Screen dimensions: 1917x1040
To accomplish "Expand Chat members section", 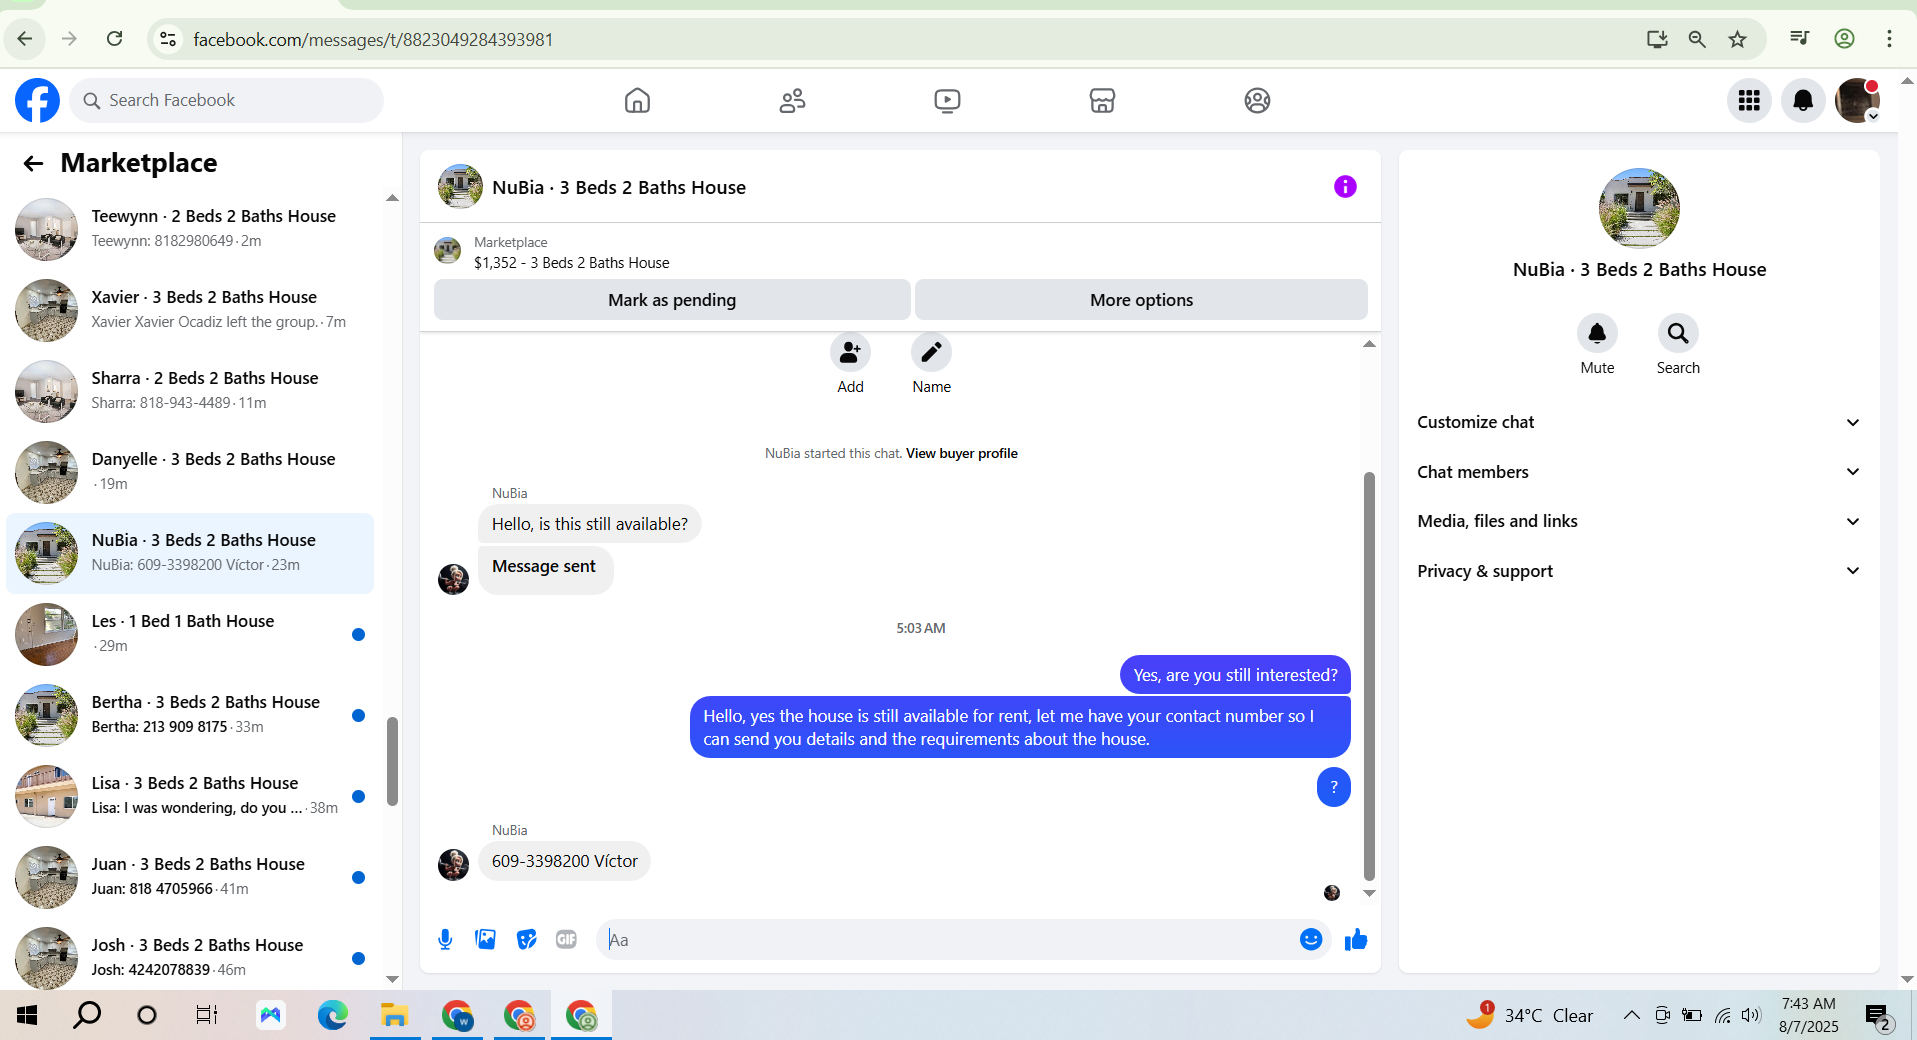I will 1639,472.
